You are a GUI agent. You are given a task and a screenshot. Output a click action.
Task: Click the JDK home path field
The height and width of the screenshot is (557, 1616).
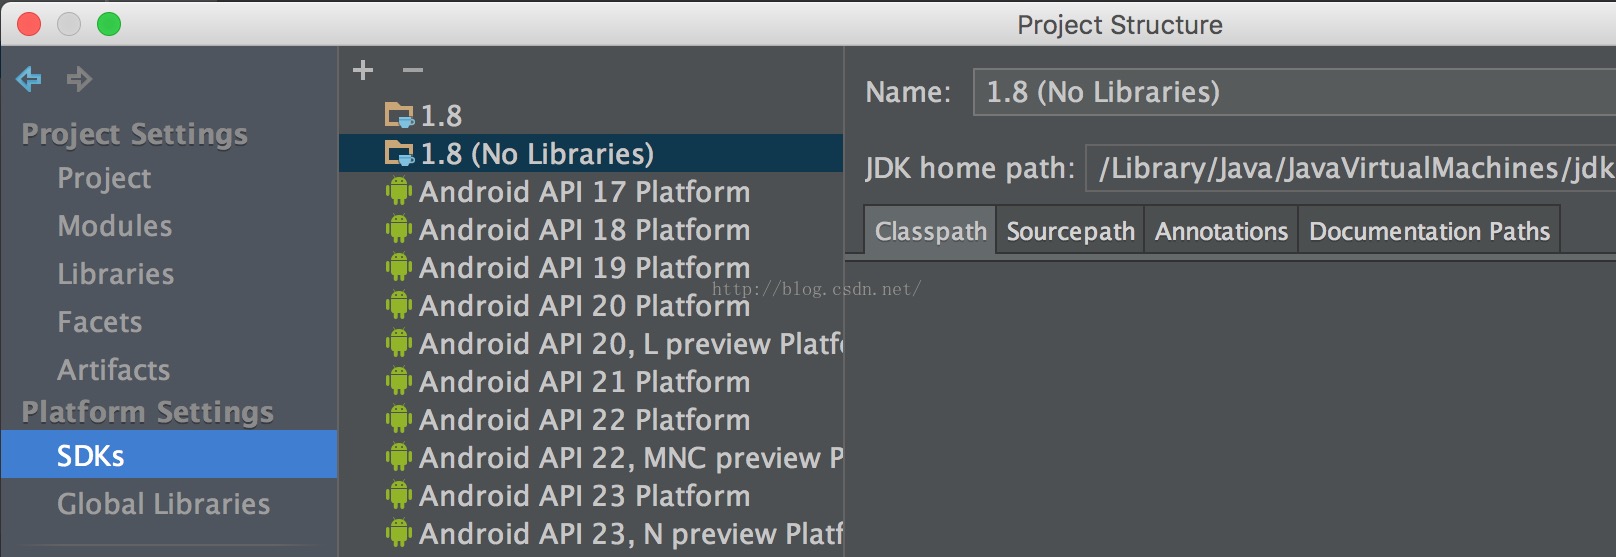[1350, 168]
